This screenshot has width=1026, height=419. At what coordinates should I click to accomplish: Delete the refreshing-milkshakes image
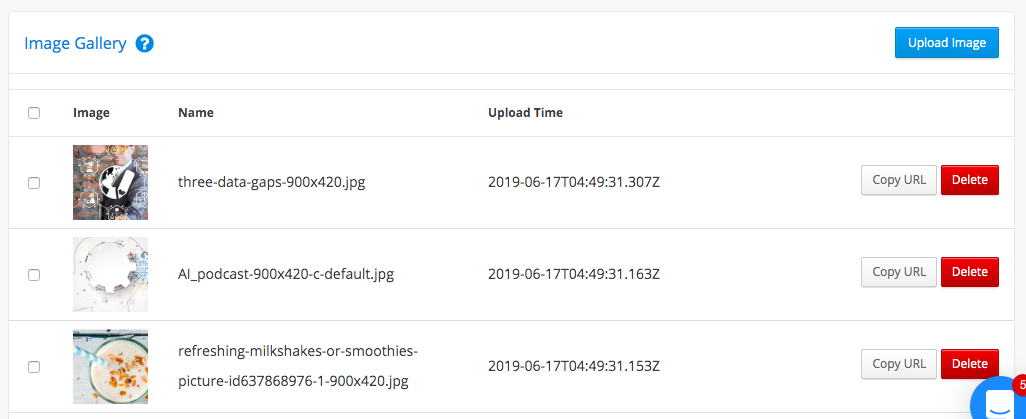click(x=970, y=363)
